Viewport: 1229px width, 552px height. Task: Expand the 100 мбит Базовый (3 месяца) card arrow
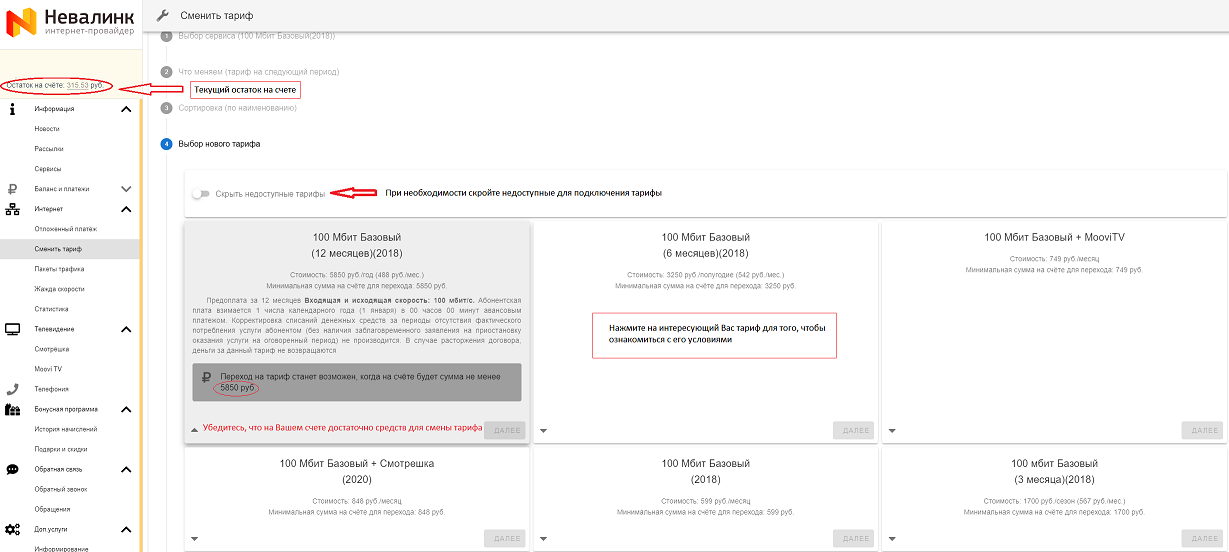tap(891, 539)
